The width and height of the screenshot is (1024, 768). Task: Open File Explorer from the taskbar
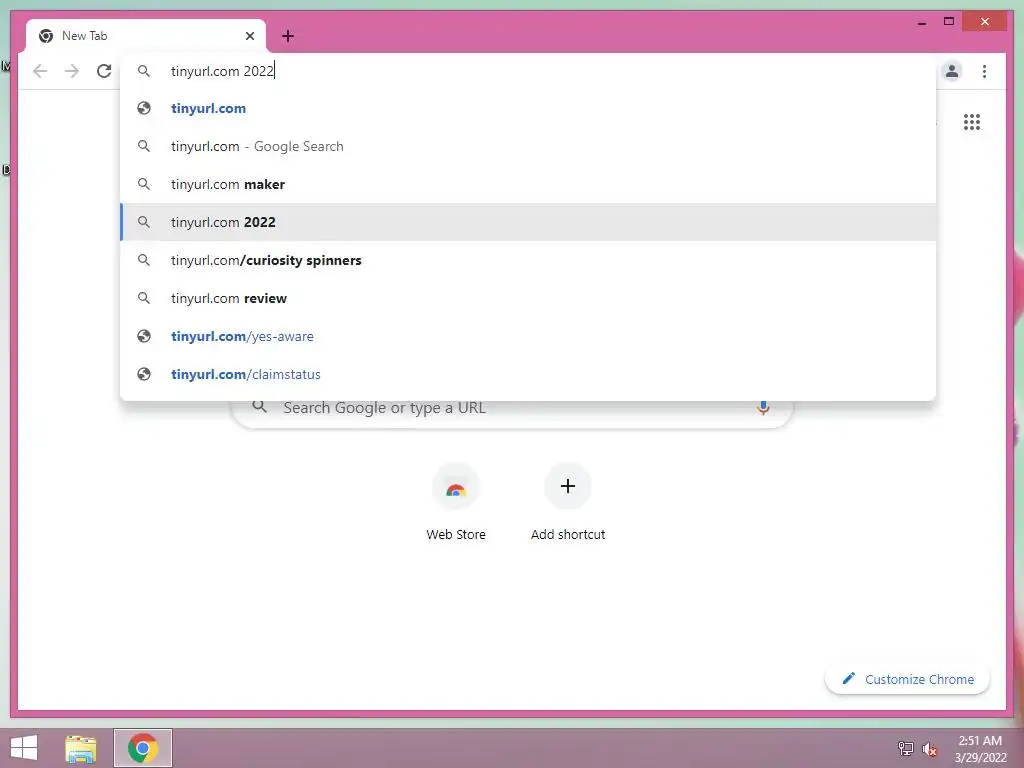[x=81, y=748]
